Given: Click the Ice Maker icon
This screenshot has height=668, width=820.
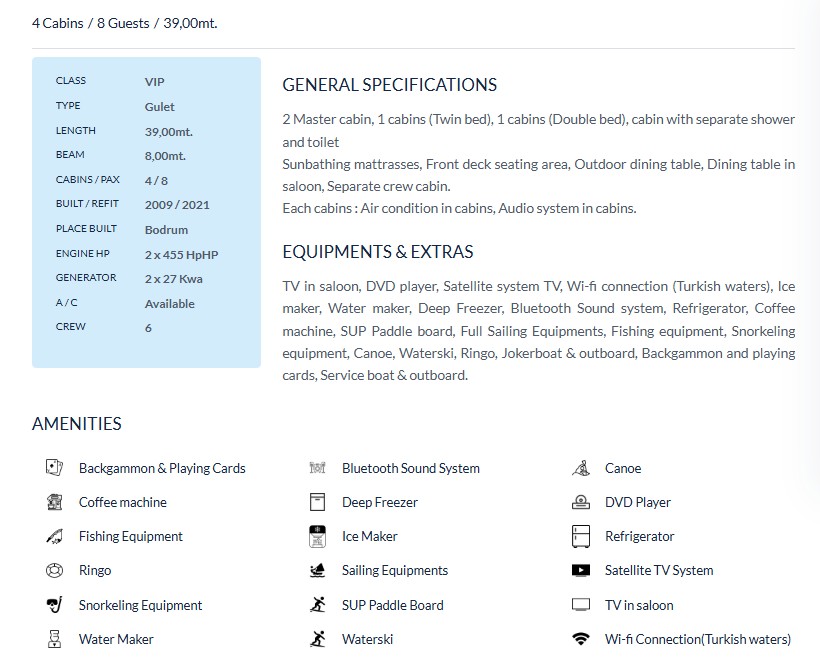Looking at the screenshot, I should (318, 536).
